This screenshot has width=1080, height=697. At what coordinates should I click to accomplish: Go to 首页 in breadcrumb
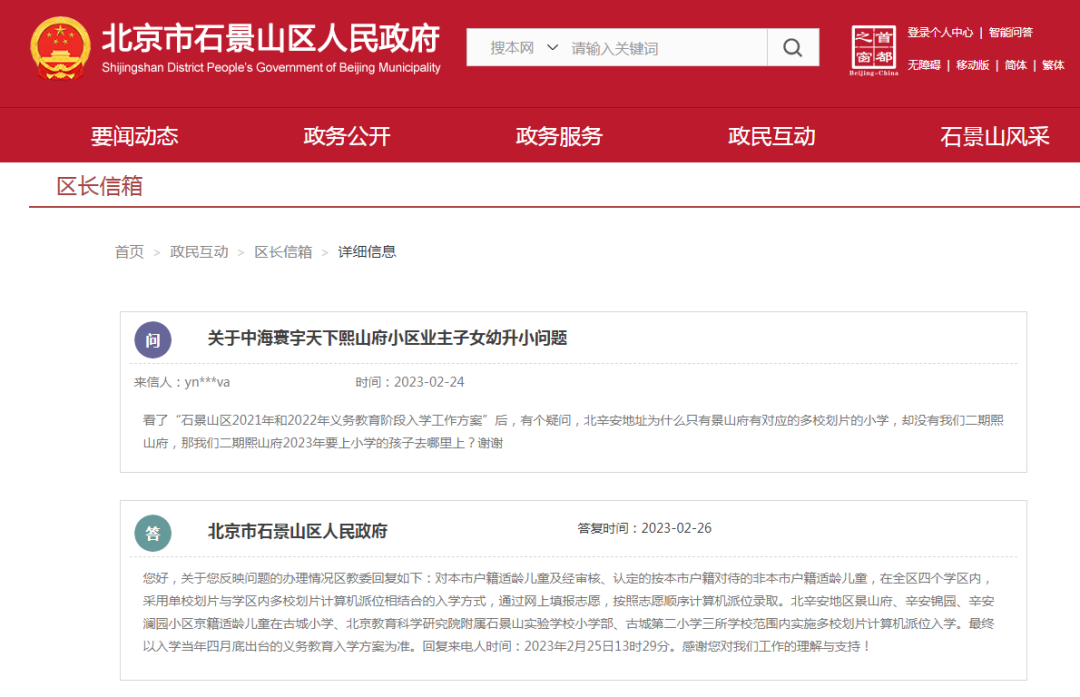[129, 252]
